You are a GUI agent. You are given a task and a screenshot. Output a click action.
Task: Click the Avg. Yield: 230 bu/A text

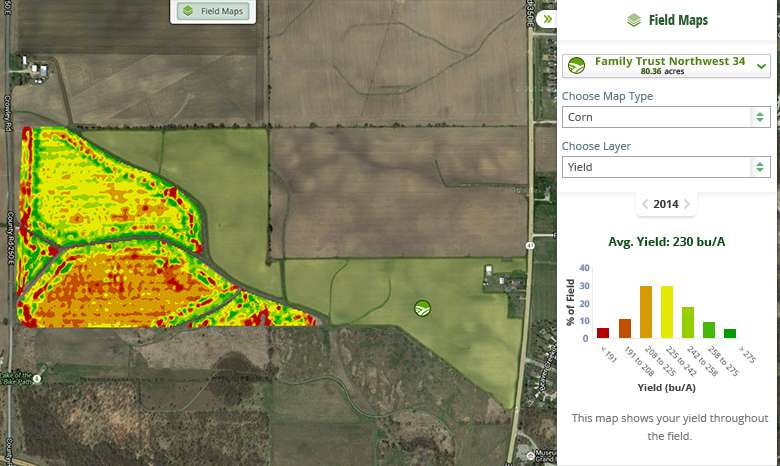tap(666, 242)
